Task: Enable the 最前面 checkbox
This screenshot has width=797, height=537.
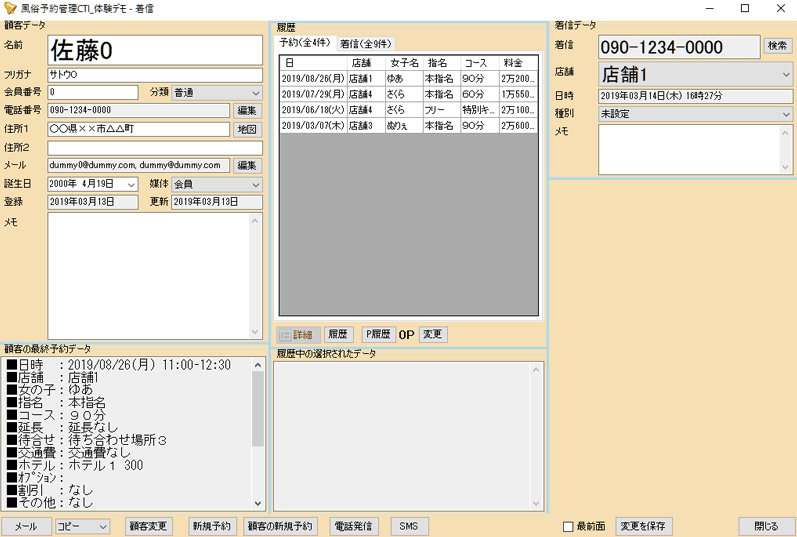Action: point(568,527)
